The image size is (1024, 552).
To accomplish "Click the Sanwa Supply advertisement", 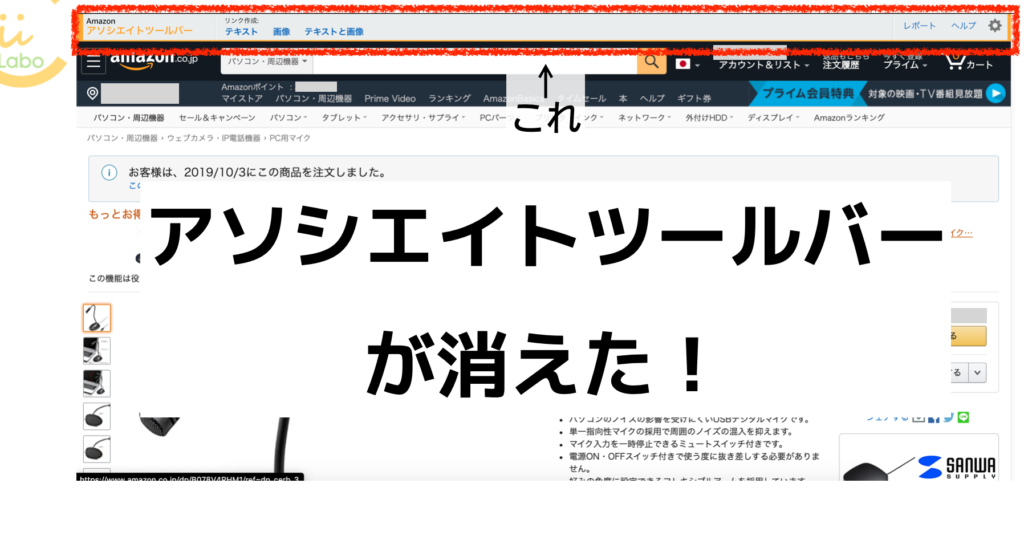I will click(919, 457).
